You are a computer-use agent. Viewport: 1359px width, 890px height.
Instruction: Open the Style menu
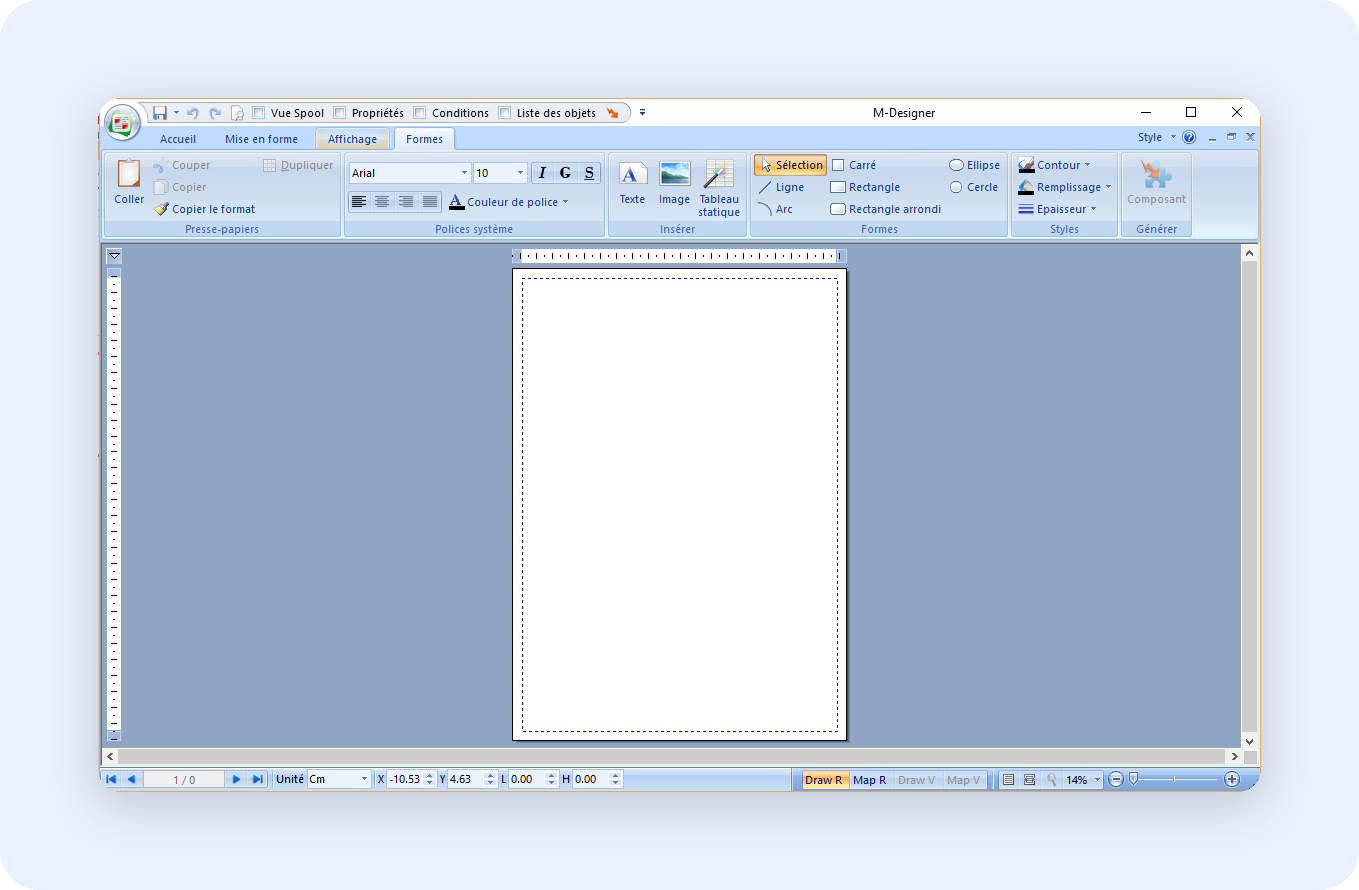coord(1157,137)
